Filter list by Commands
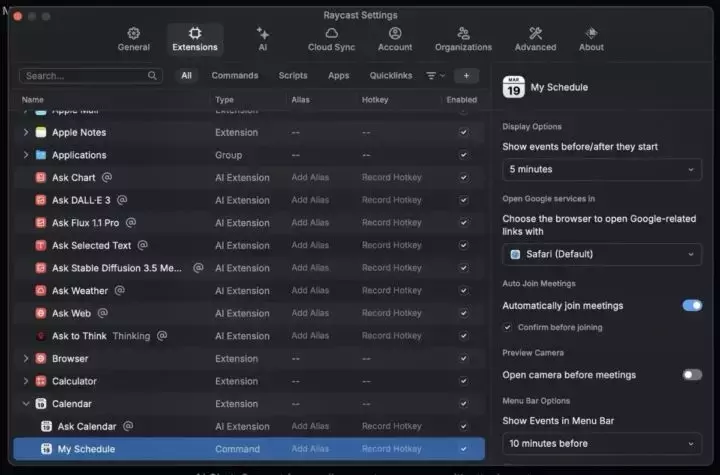 click(235, 75)
